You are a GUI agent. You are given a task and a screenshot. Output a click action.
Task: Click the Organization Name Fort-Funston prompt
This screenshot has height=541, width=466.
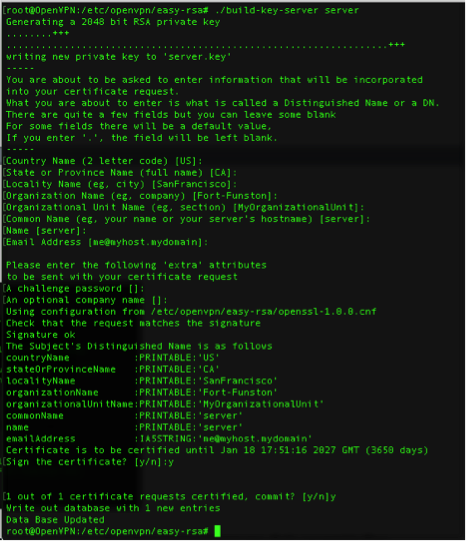(x=142, y=196)
